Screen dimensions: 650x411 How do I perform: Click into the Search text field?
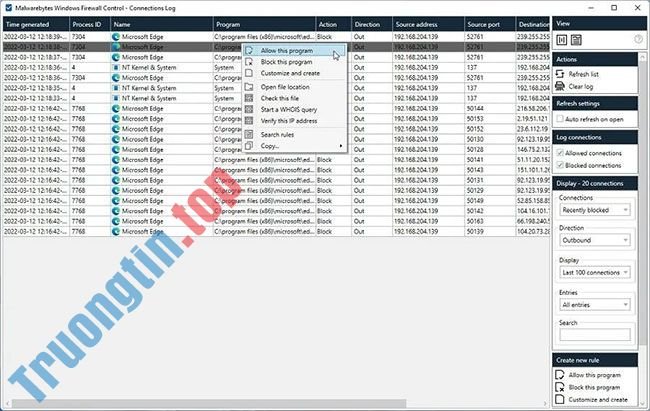click(x=594, y=335)
